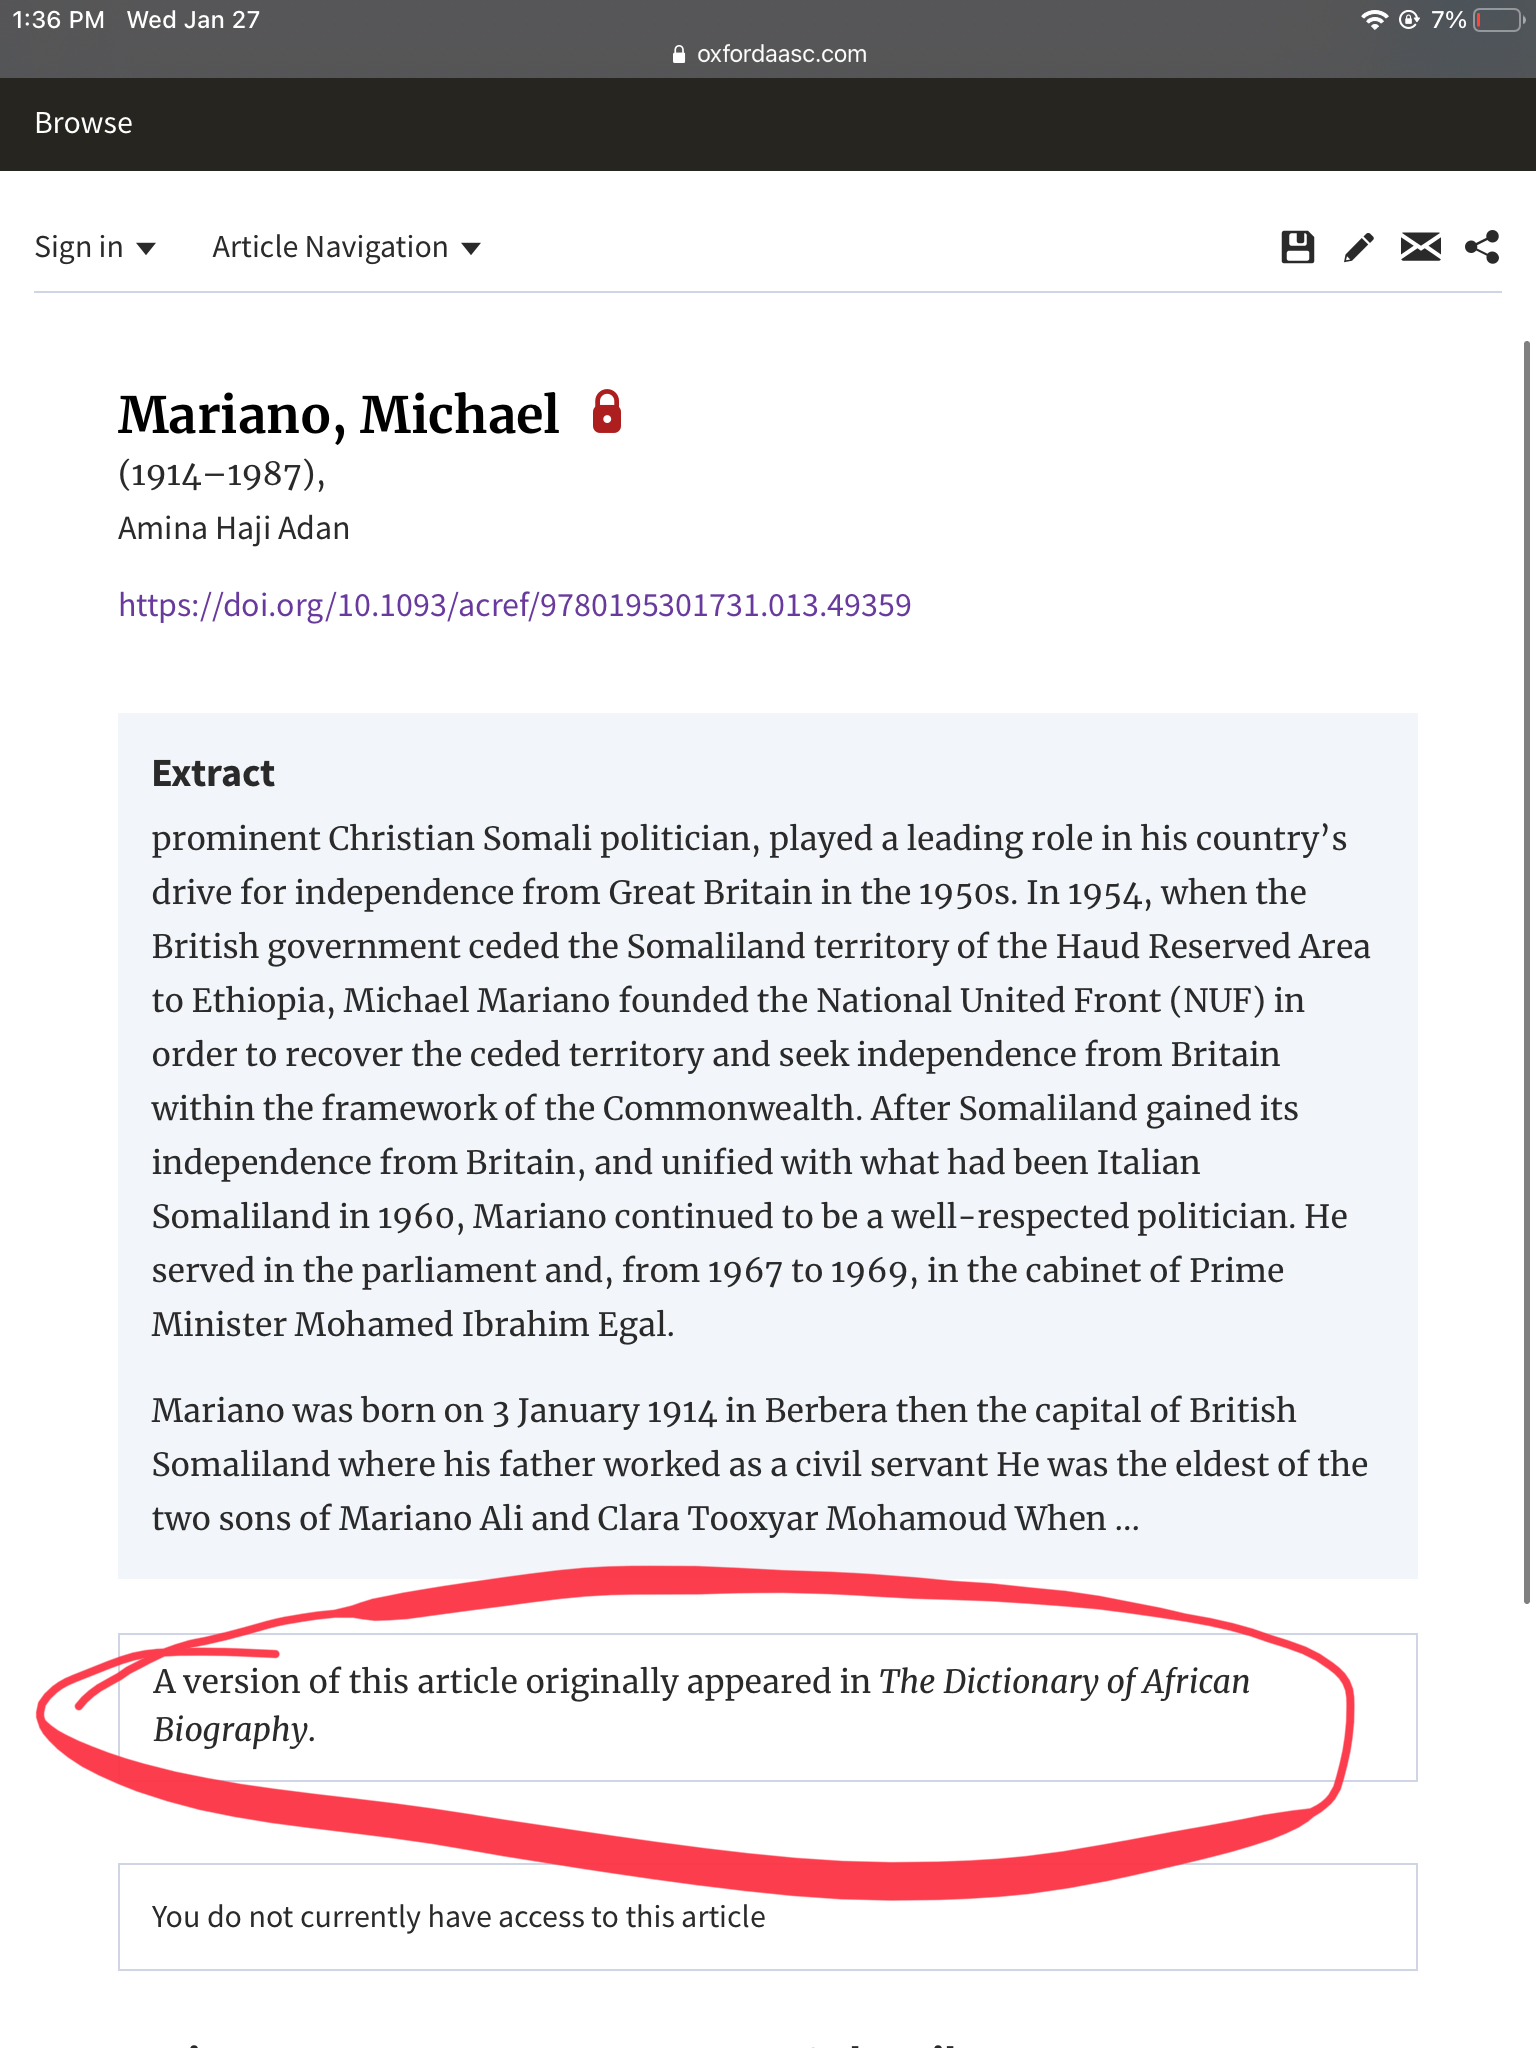The width and height of the screenshot is (1536, 2048).
Task: Click the save article floppy disk icon
Action: (x=1297, y=247)
